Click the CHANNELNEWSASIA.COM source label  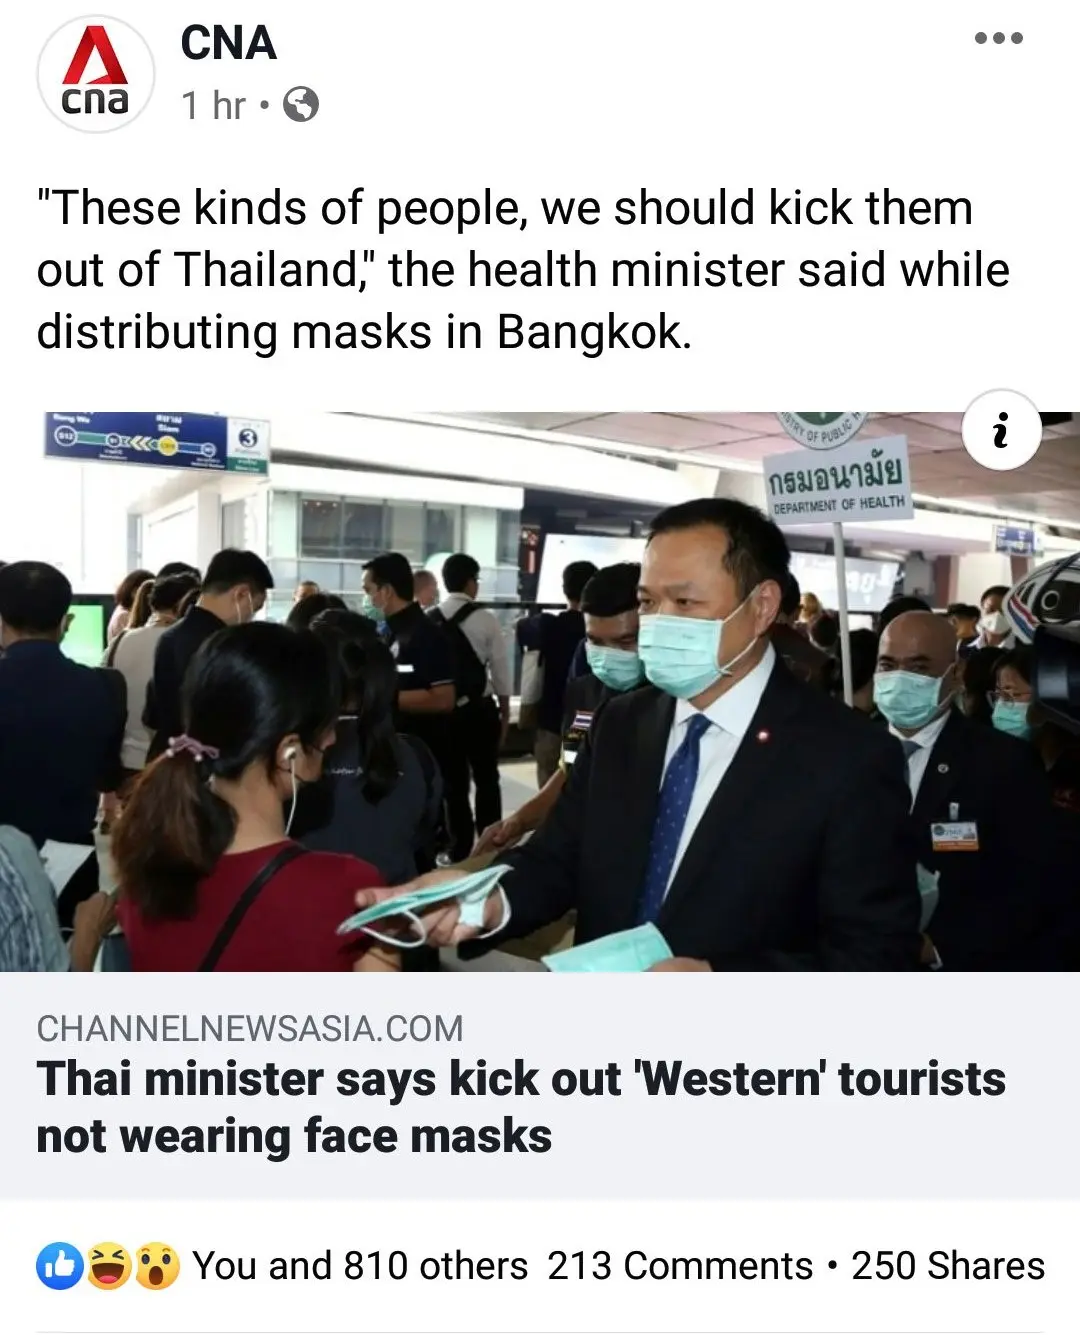[x=250, y=1028]
